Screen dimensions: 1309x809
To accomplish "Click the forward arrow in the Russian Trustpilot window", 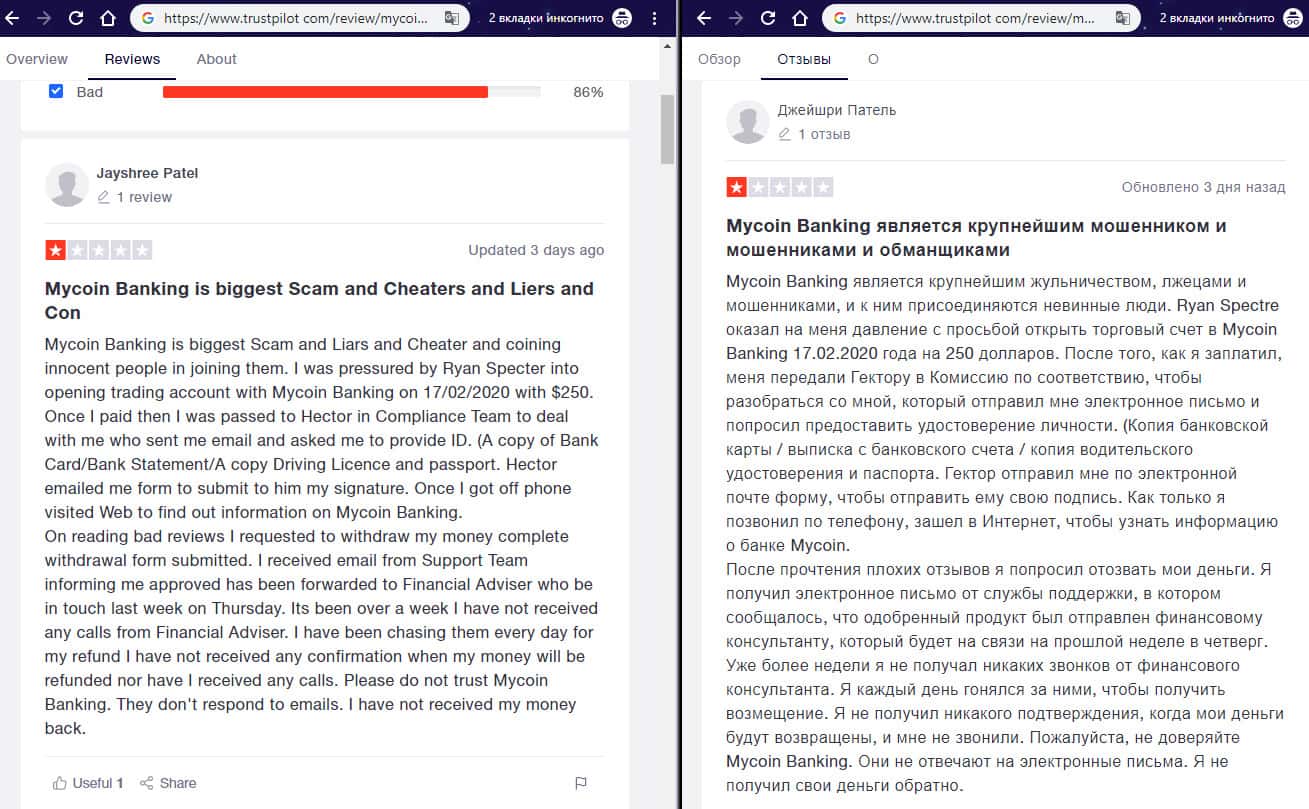I will coord(735,18).
